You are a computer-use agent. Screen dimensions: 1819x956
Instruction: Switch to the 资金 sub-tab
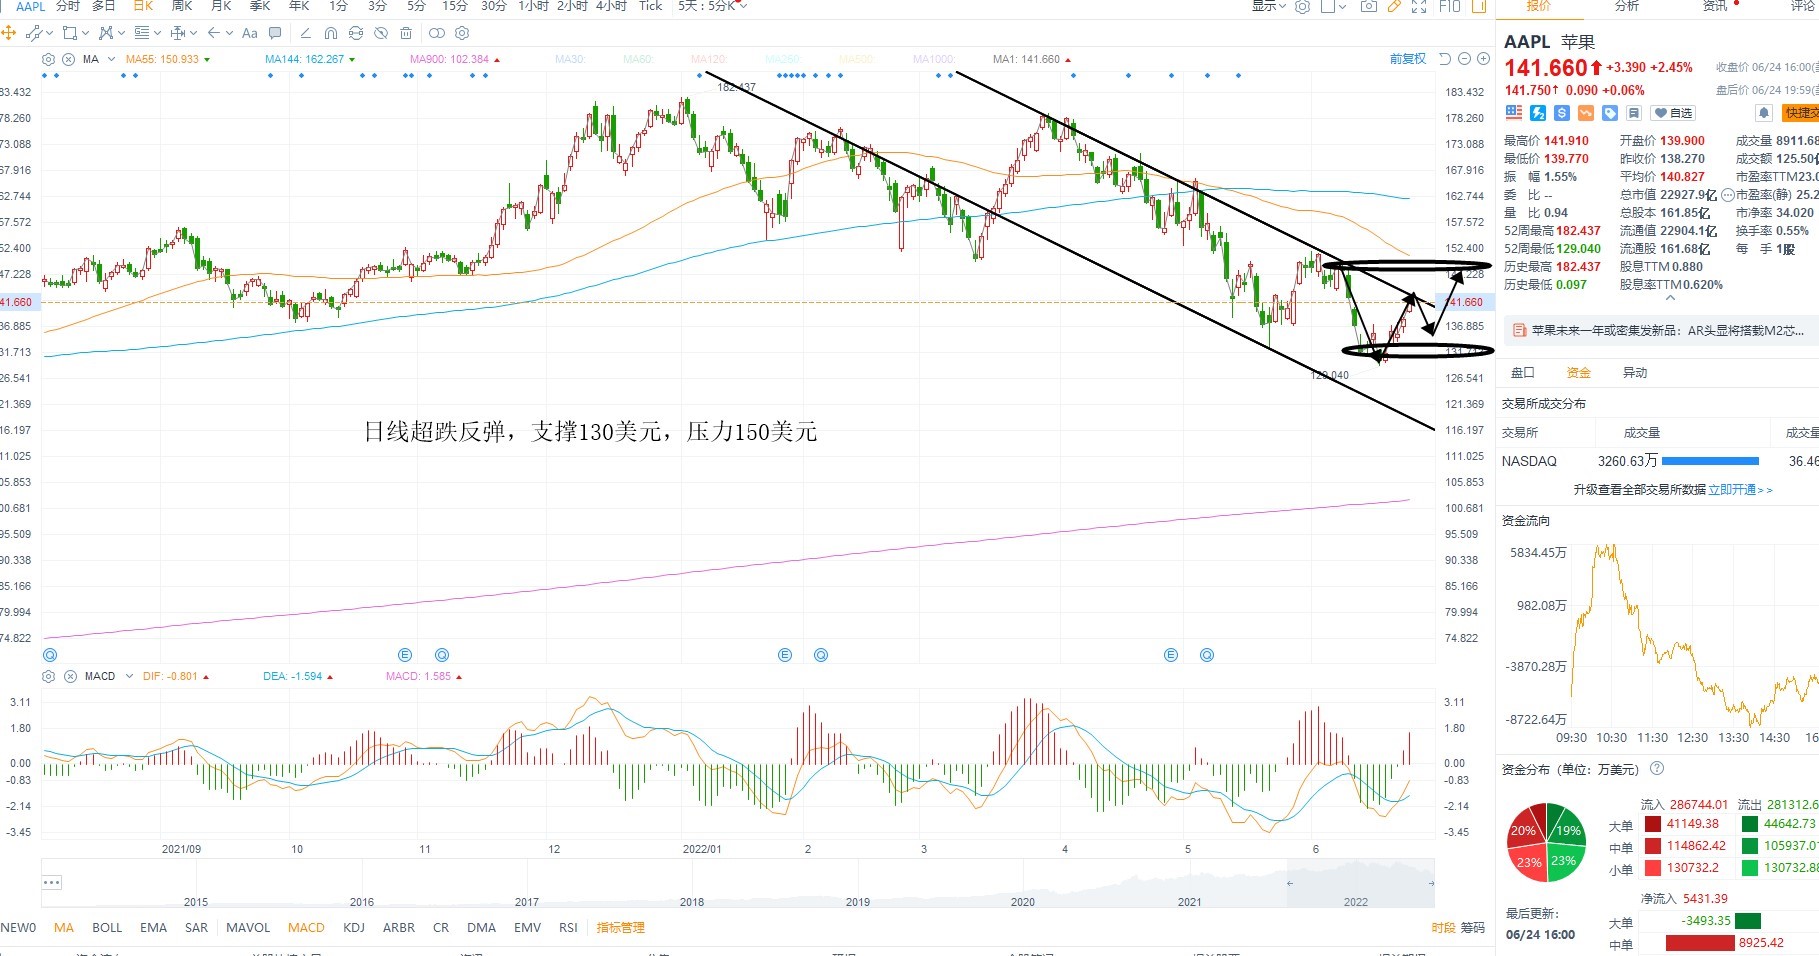point(1578,372)
